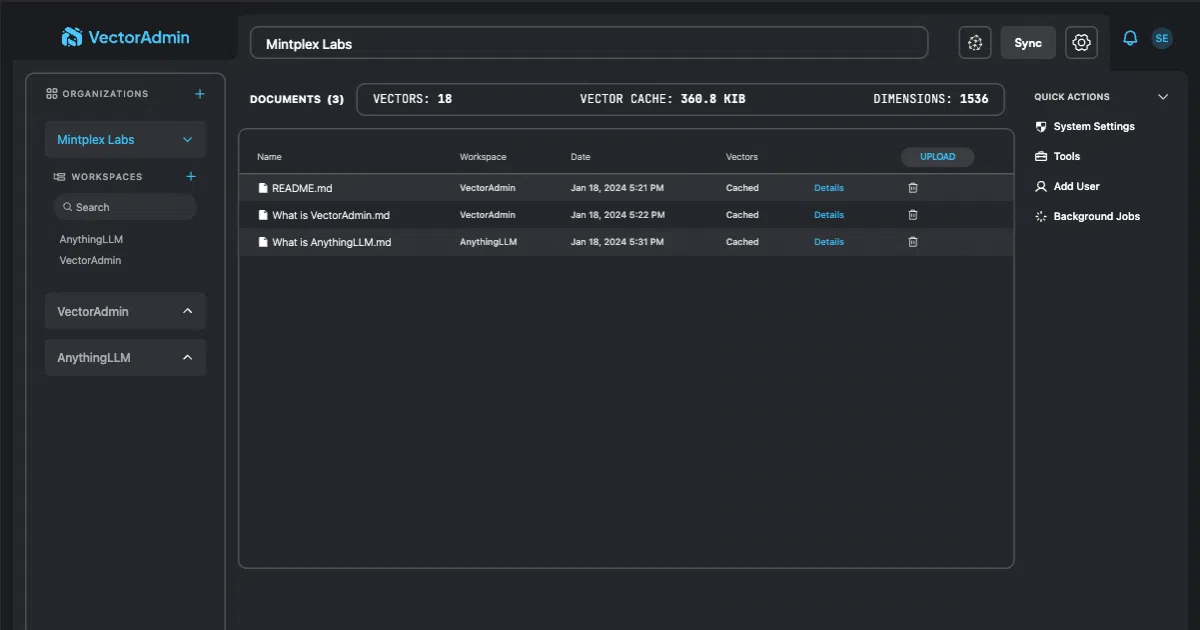Viewport: 1200px width, 630px height.
Task: Click the Sync button
Action: pyautogui.click(x=1028, y=43)
